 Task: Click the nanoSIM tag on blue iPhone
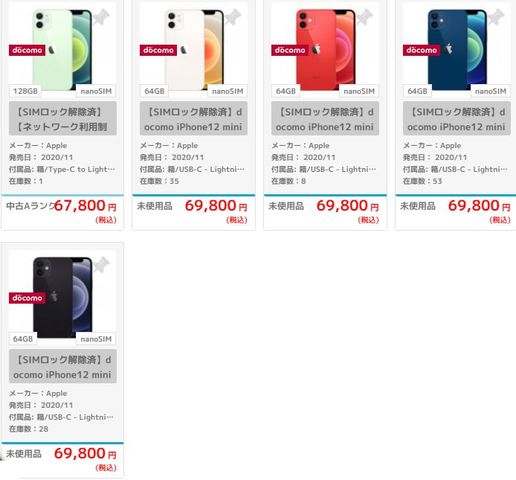pyautogui.click(x=490, y=91)
